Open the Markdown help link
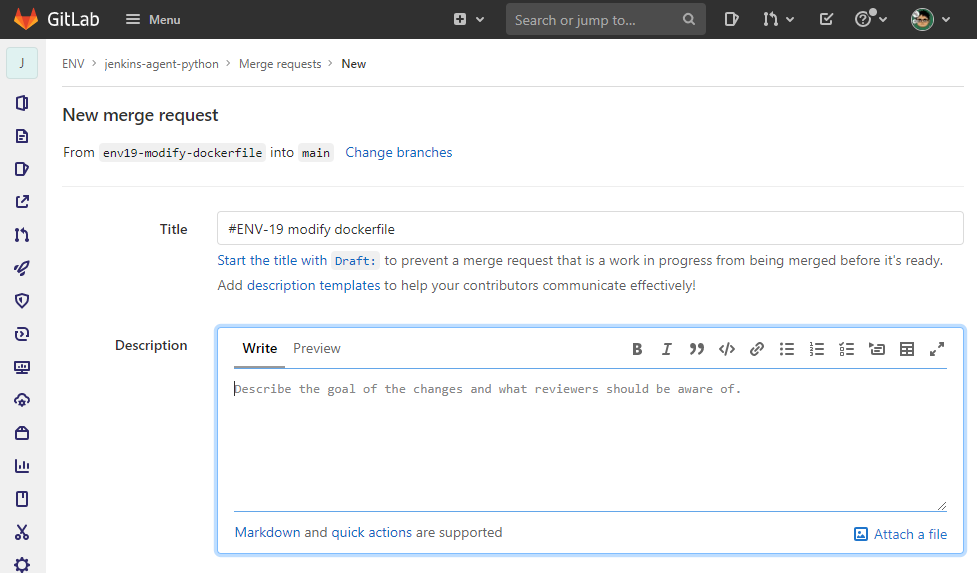This screenshot has height=573, width=977. coord(267,533)
